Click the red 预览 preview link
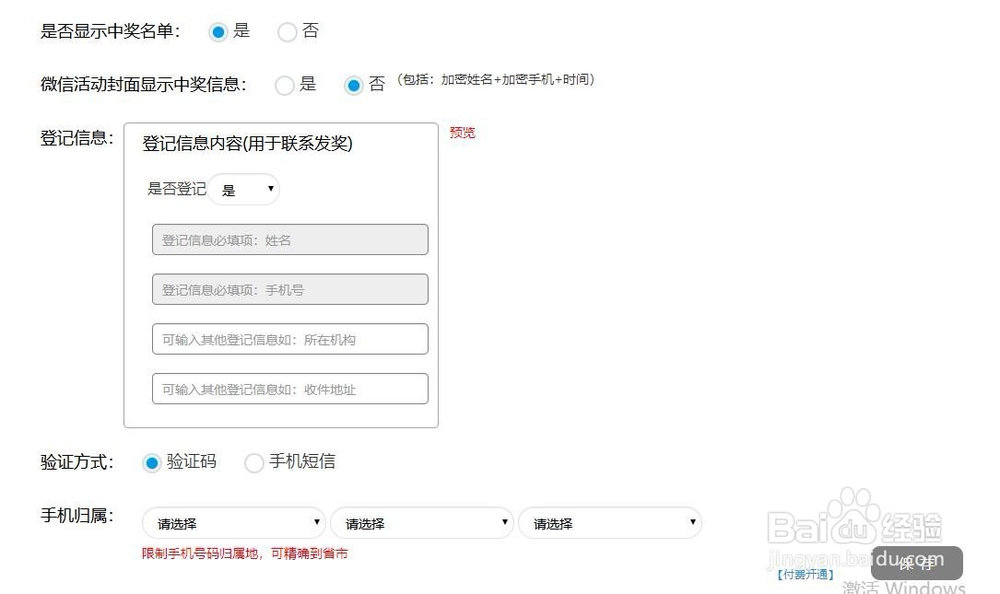The width and height of the screenshot is (1000, 594). pyautogui.click(x=461, y=133)
